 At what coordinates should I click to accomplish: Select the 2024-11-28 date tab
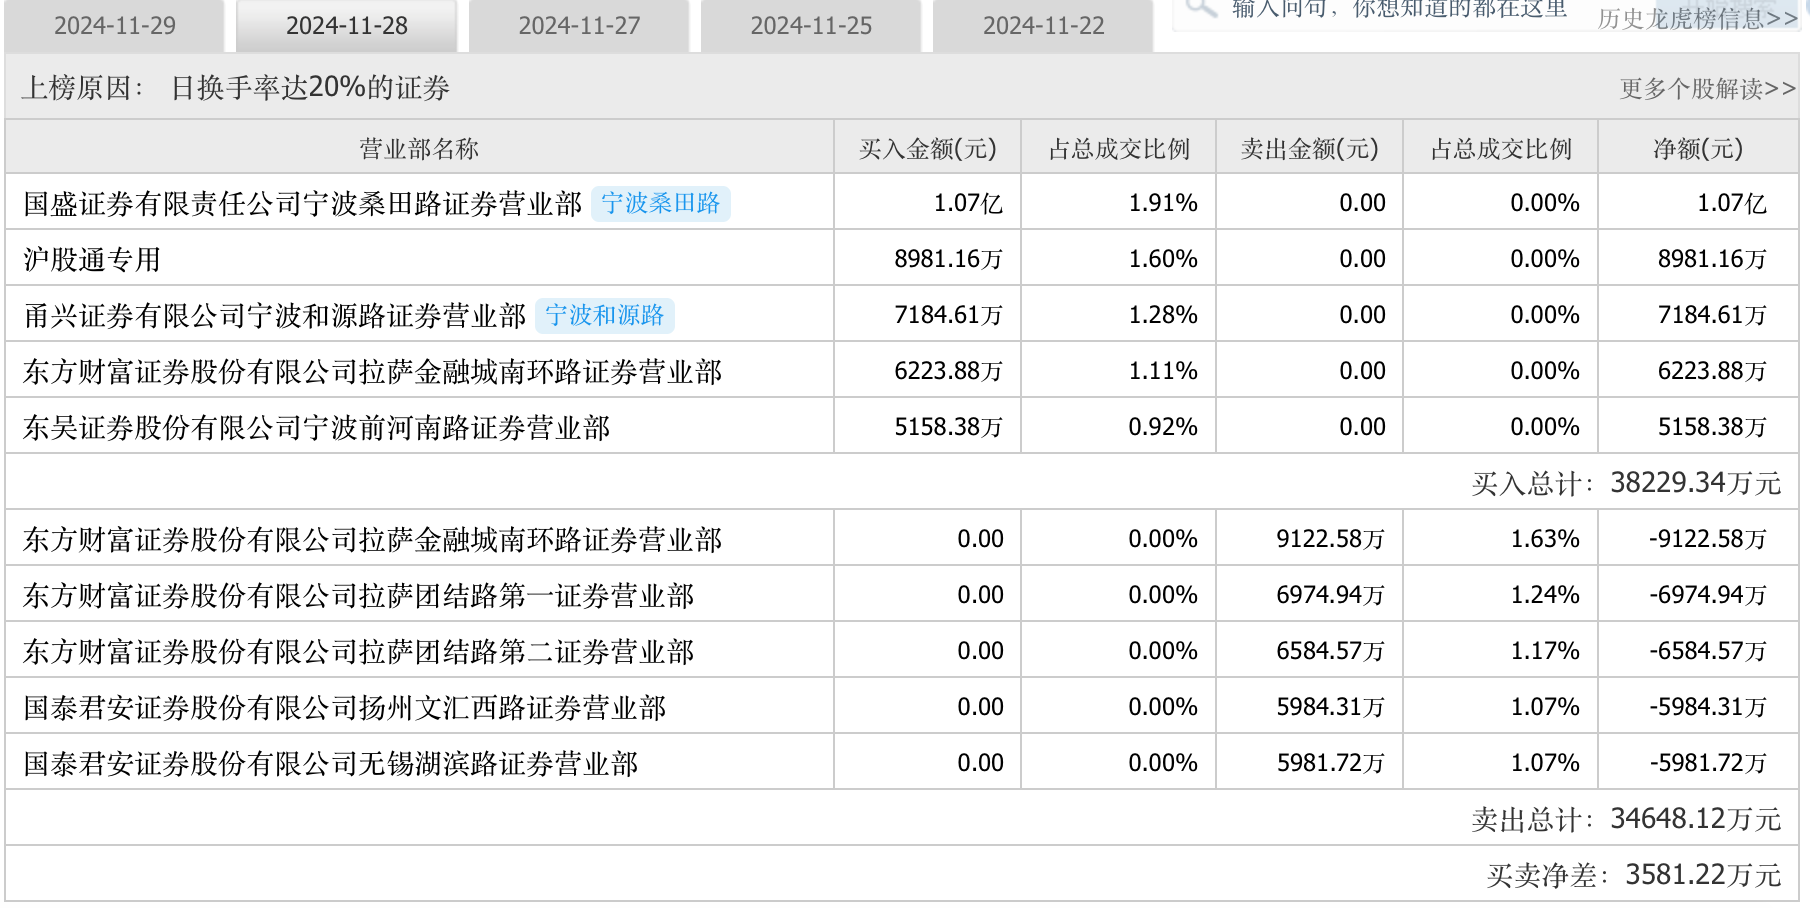tap(347, 26)
